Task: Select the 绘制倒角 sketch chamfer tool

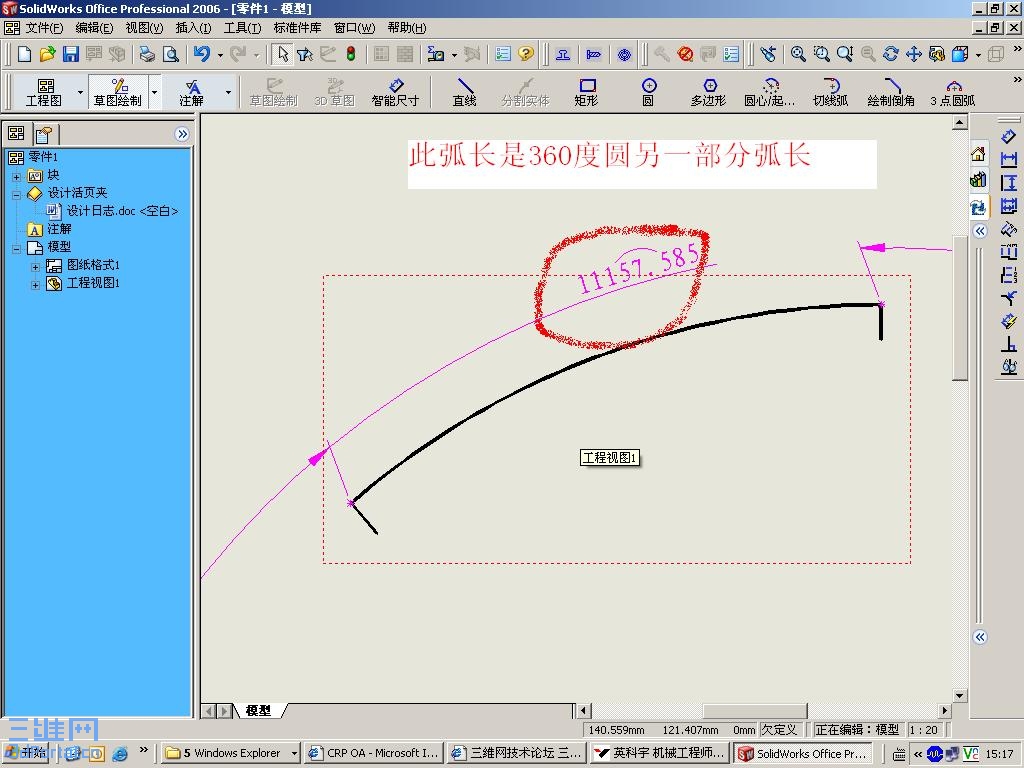Action: 891,93
